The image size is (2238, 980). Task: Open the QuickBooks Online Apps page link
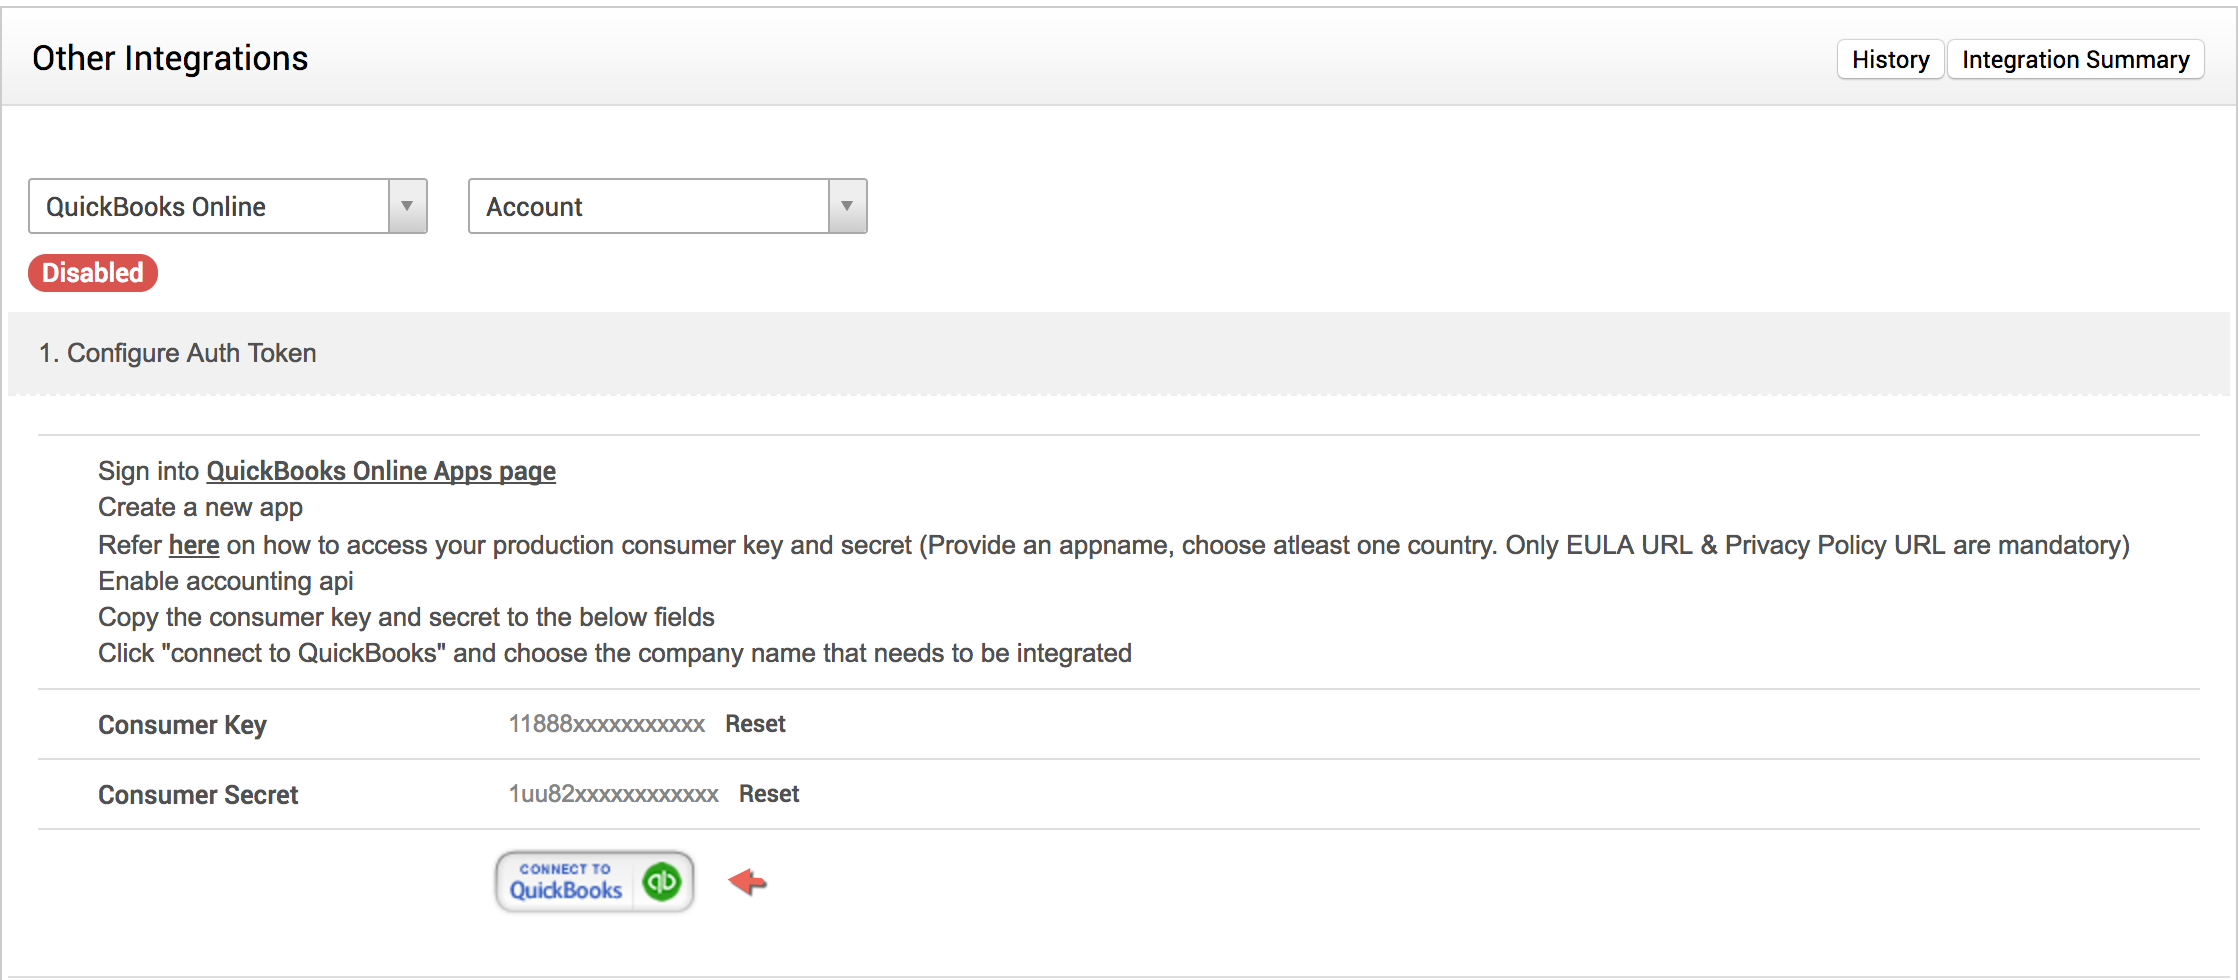tap(381, 471)
